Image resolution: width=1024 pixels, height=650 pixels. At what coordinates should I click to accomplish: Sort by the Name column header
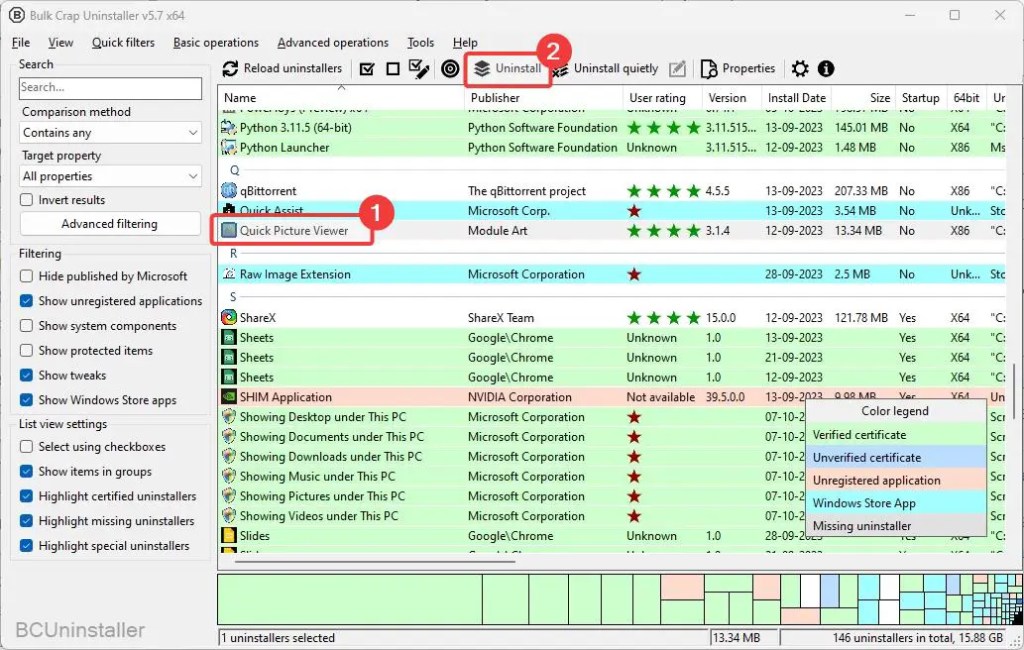341,98
